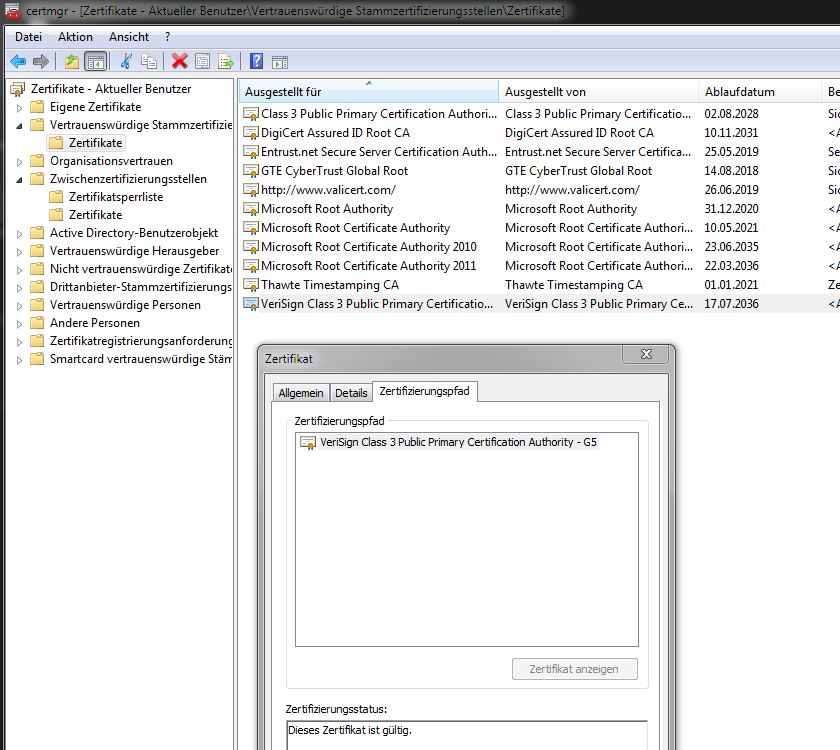Viewport: 840px width, 750px height.
Task: Expand Nicht vertrauenswürdige Zertifikate node
Action: point(19,270)
